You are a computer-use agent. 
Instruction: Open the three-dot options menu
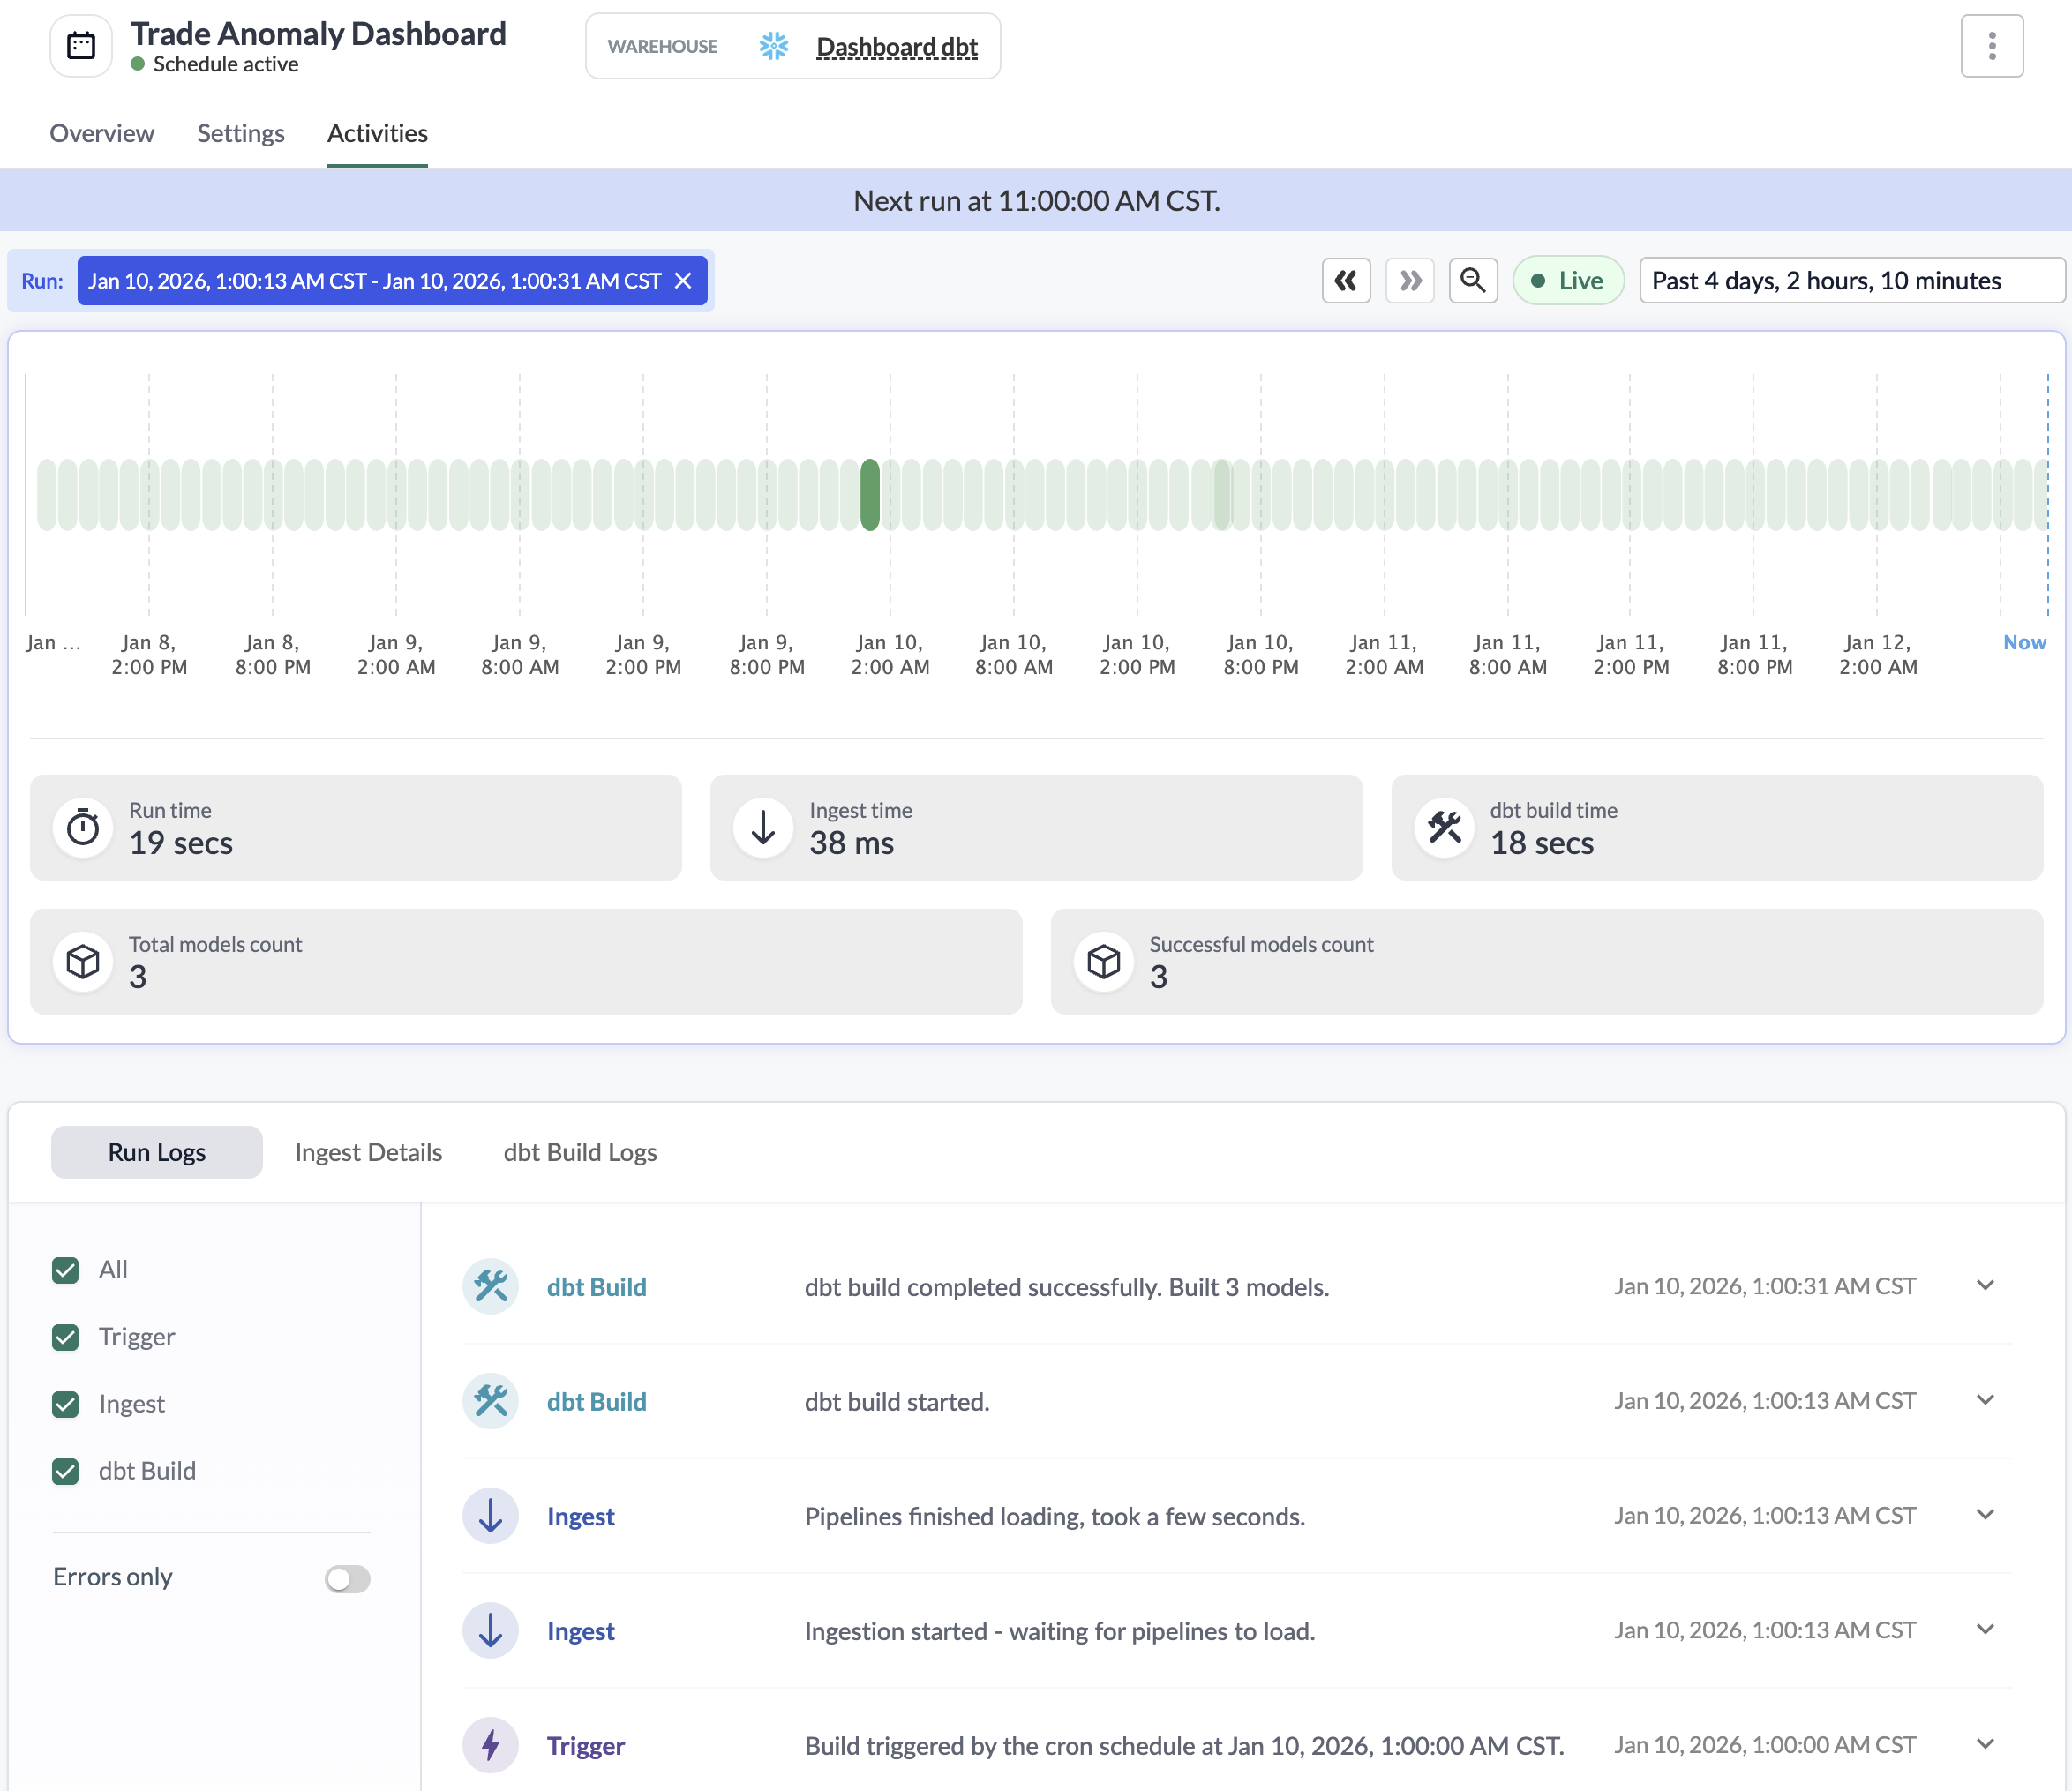[1991, 46]
